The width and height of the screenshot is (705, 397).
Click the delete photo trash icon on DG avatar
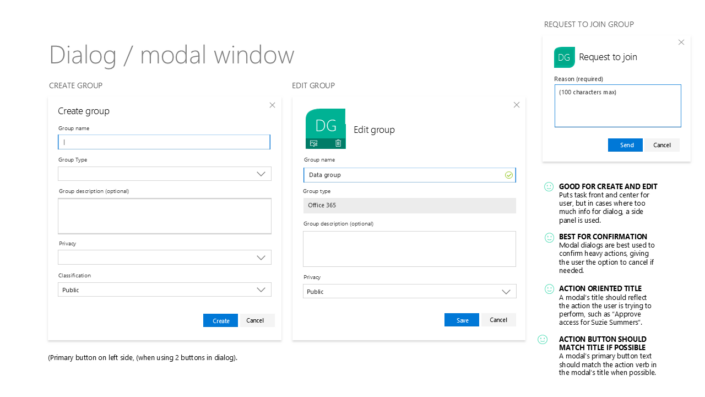coord(338,143)
